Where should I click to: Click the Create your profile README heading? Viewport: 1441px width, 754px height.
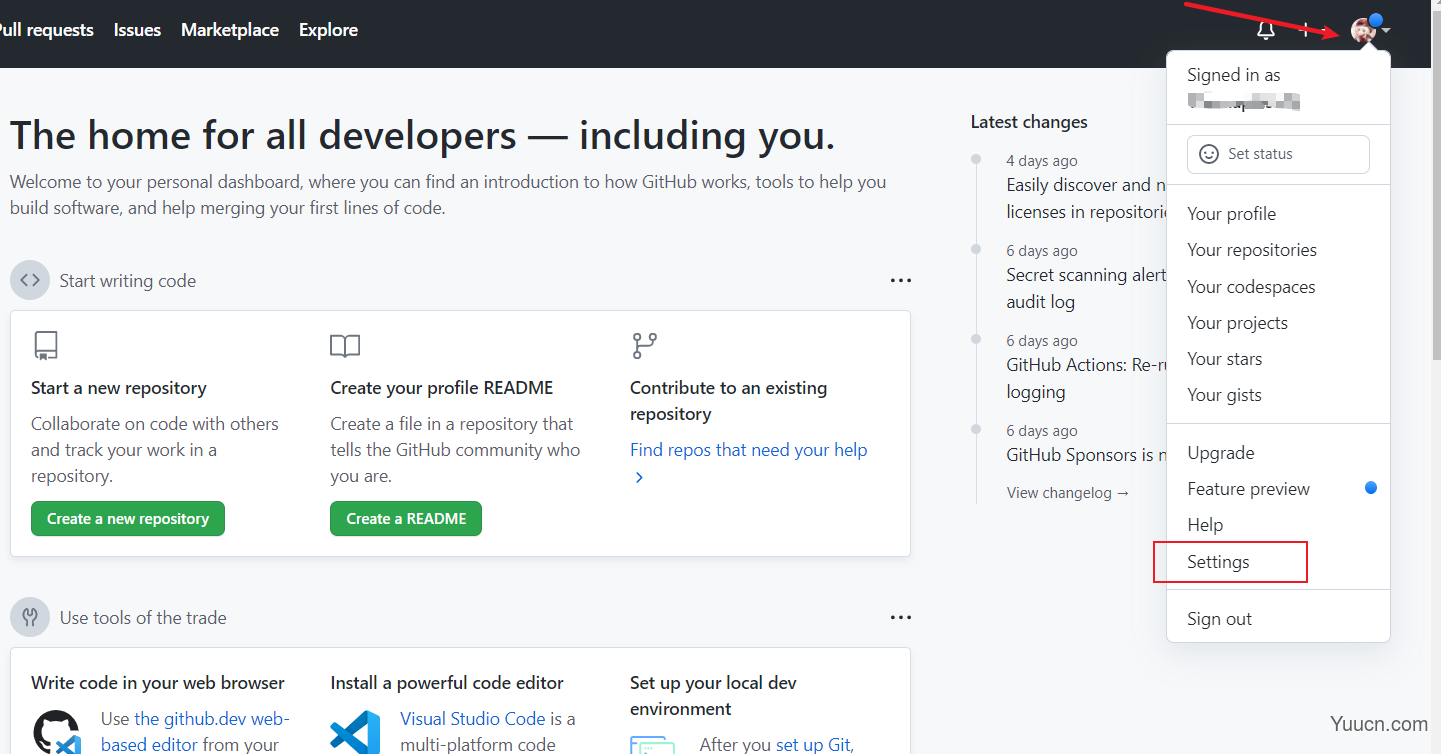pos(442,388)
